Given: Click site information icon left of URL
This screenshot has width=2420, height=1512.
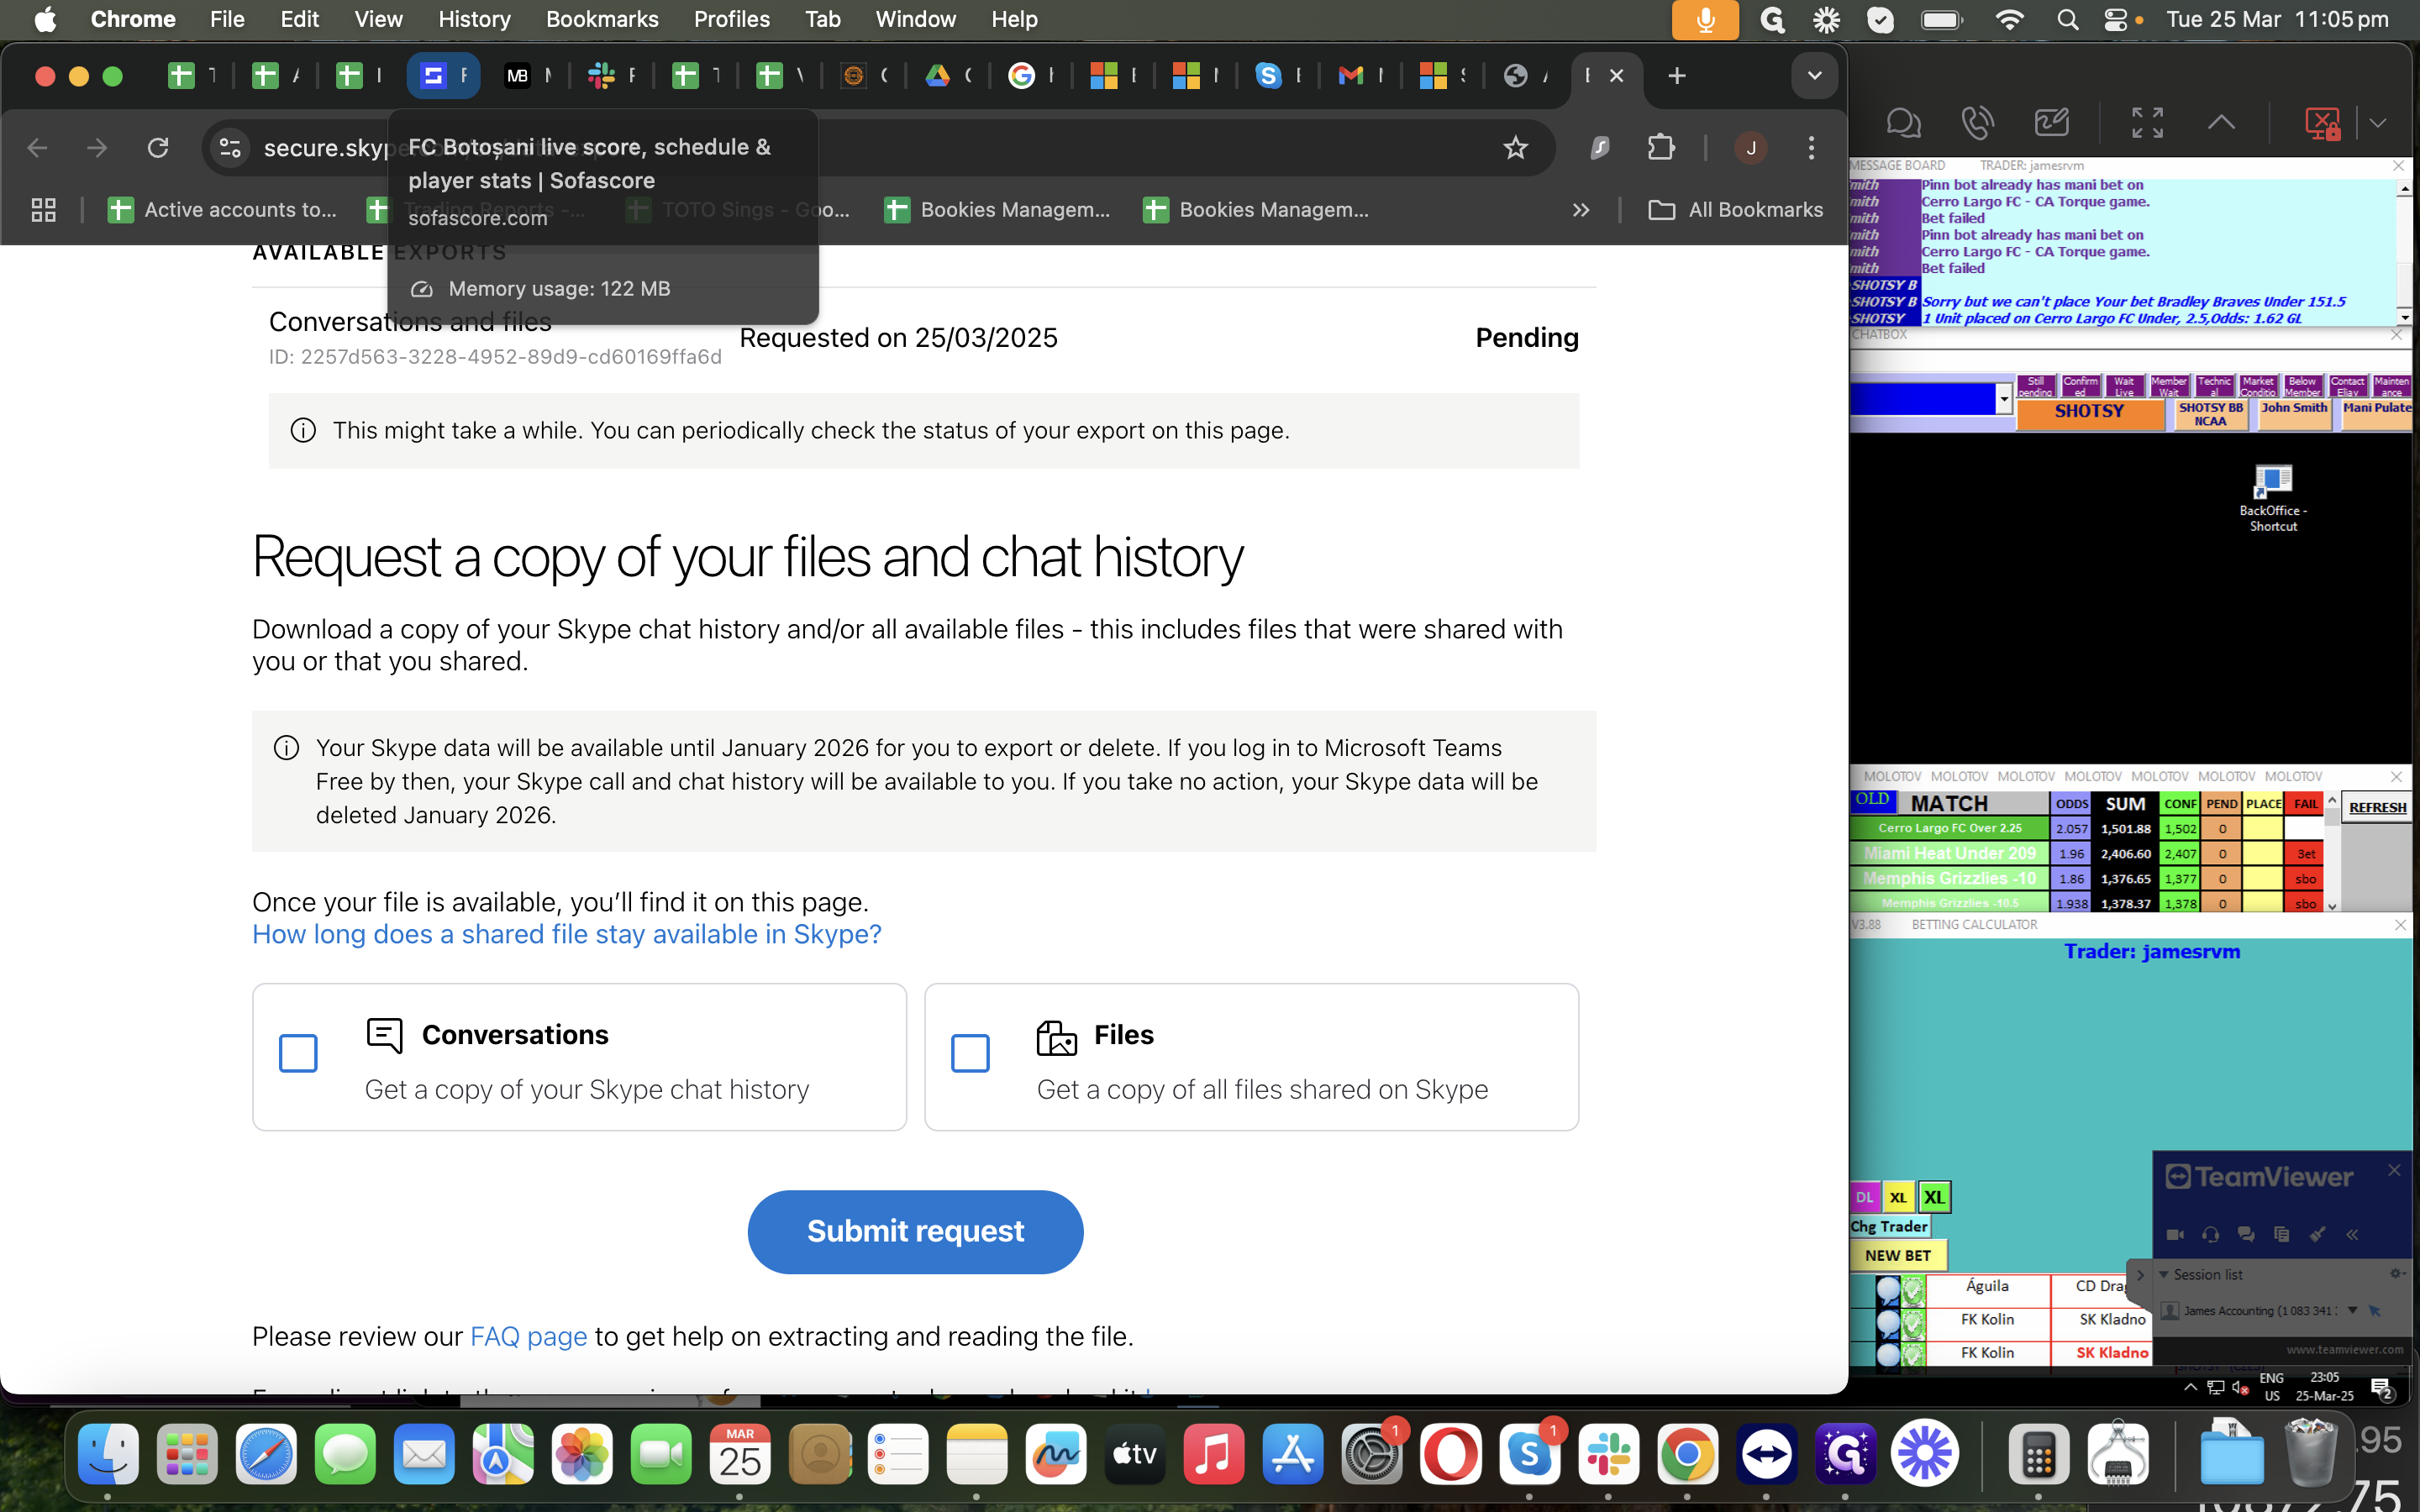Looking at the screenshot, I should coord(230,148).
